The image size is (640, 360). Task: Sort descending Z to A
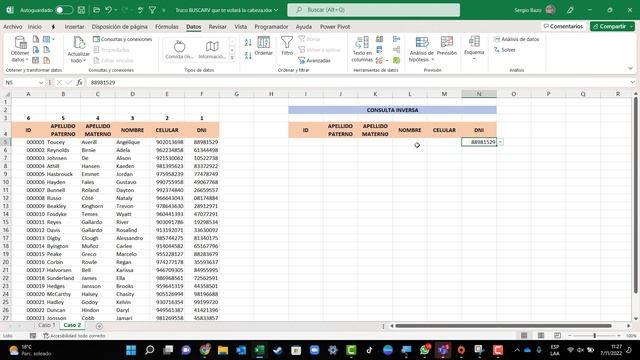click(x=248, y=55)
